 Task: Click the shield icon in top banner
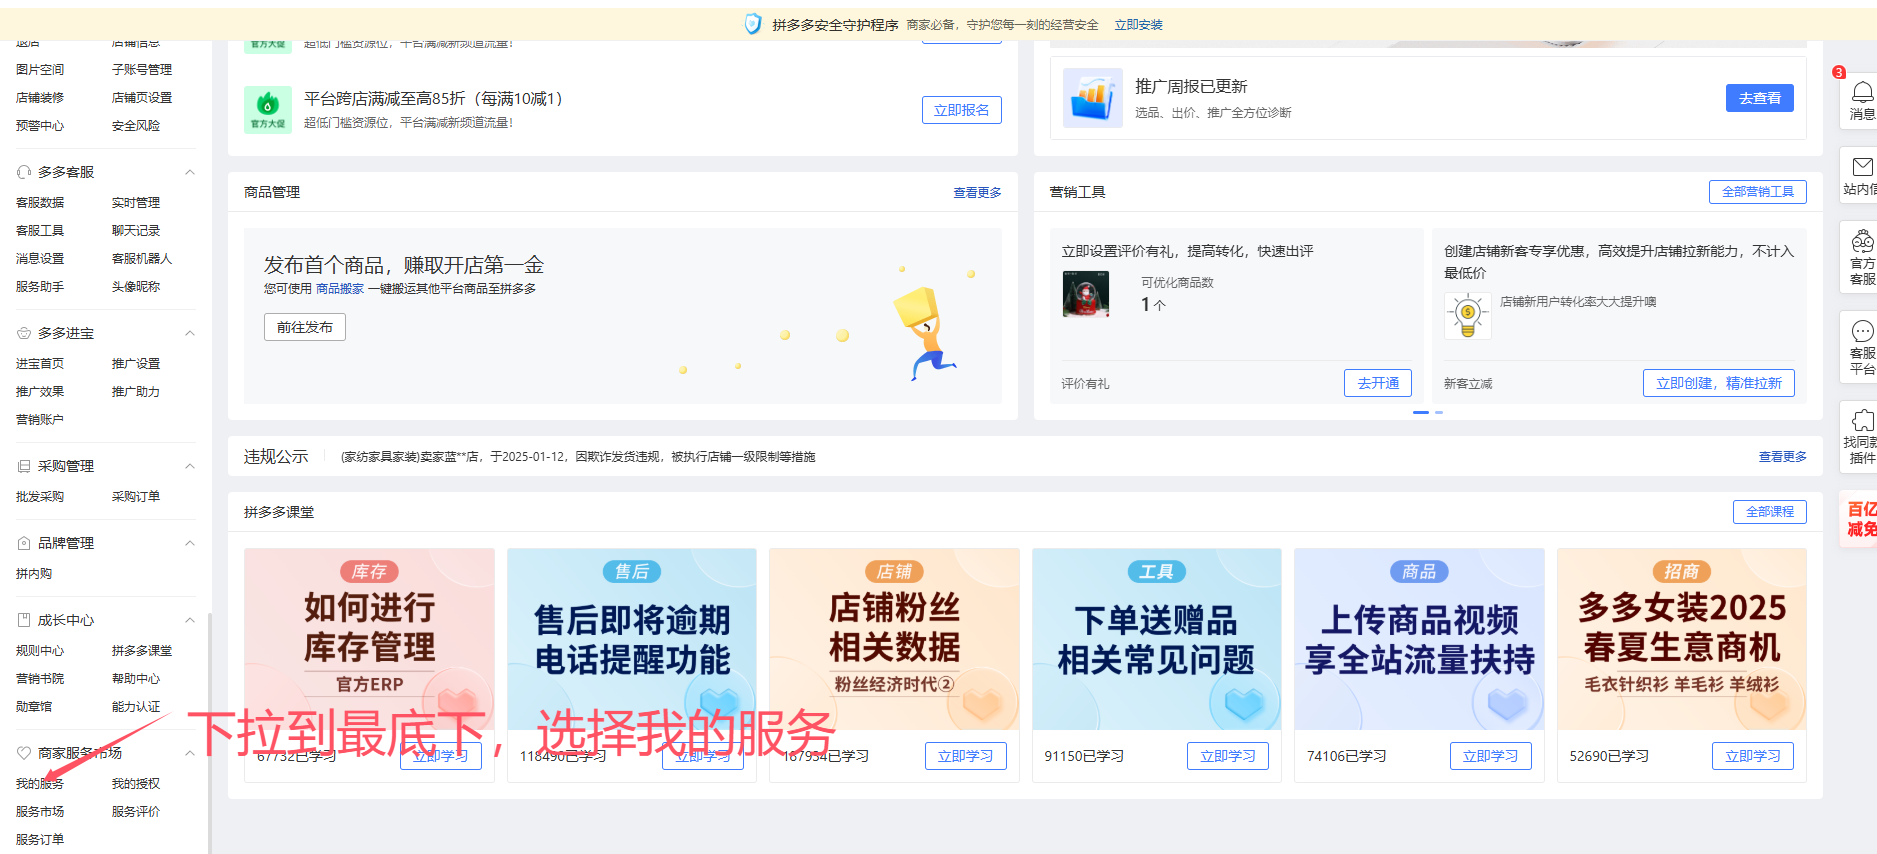click(753, 24)
